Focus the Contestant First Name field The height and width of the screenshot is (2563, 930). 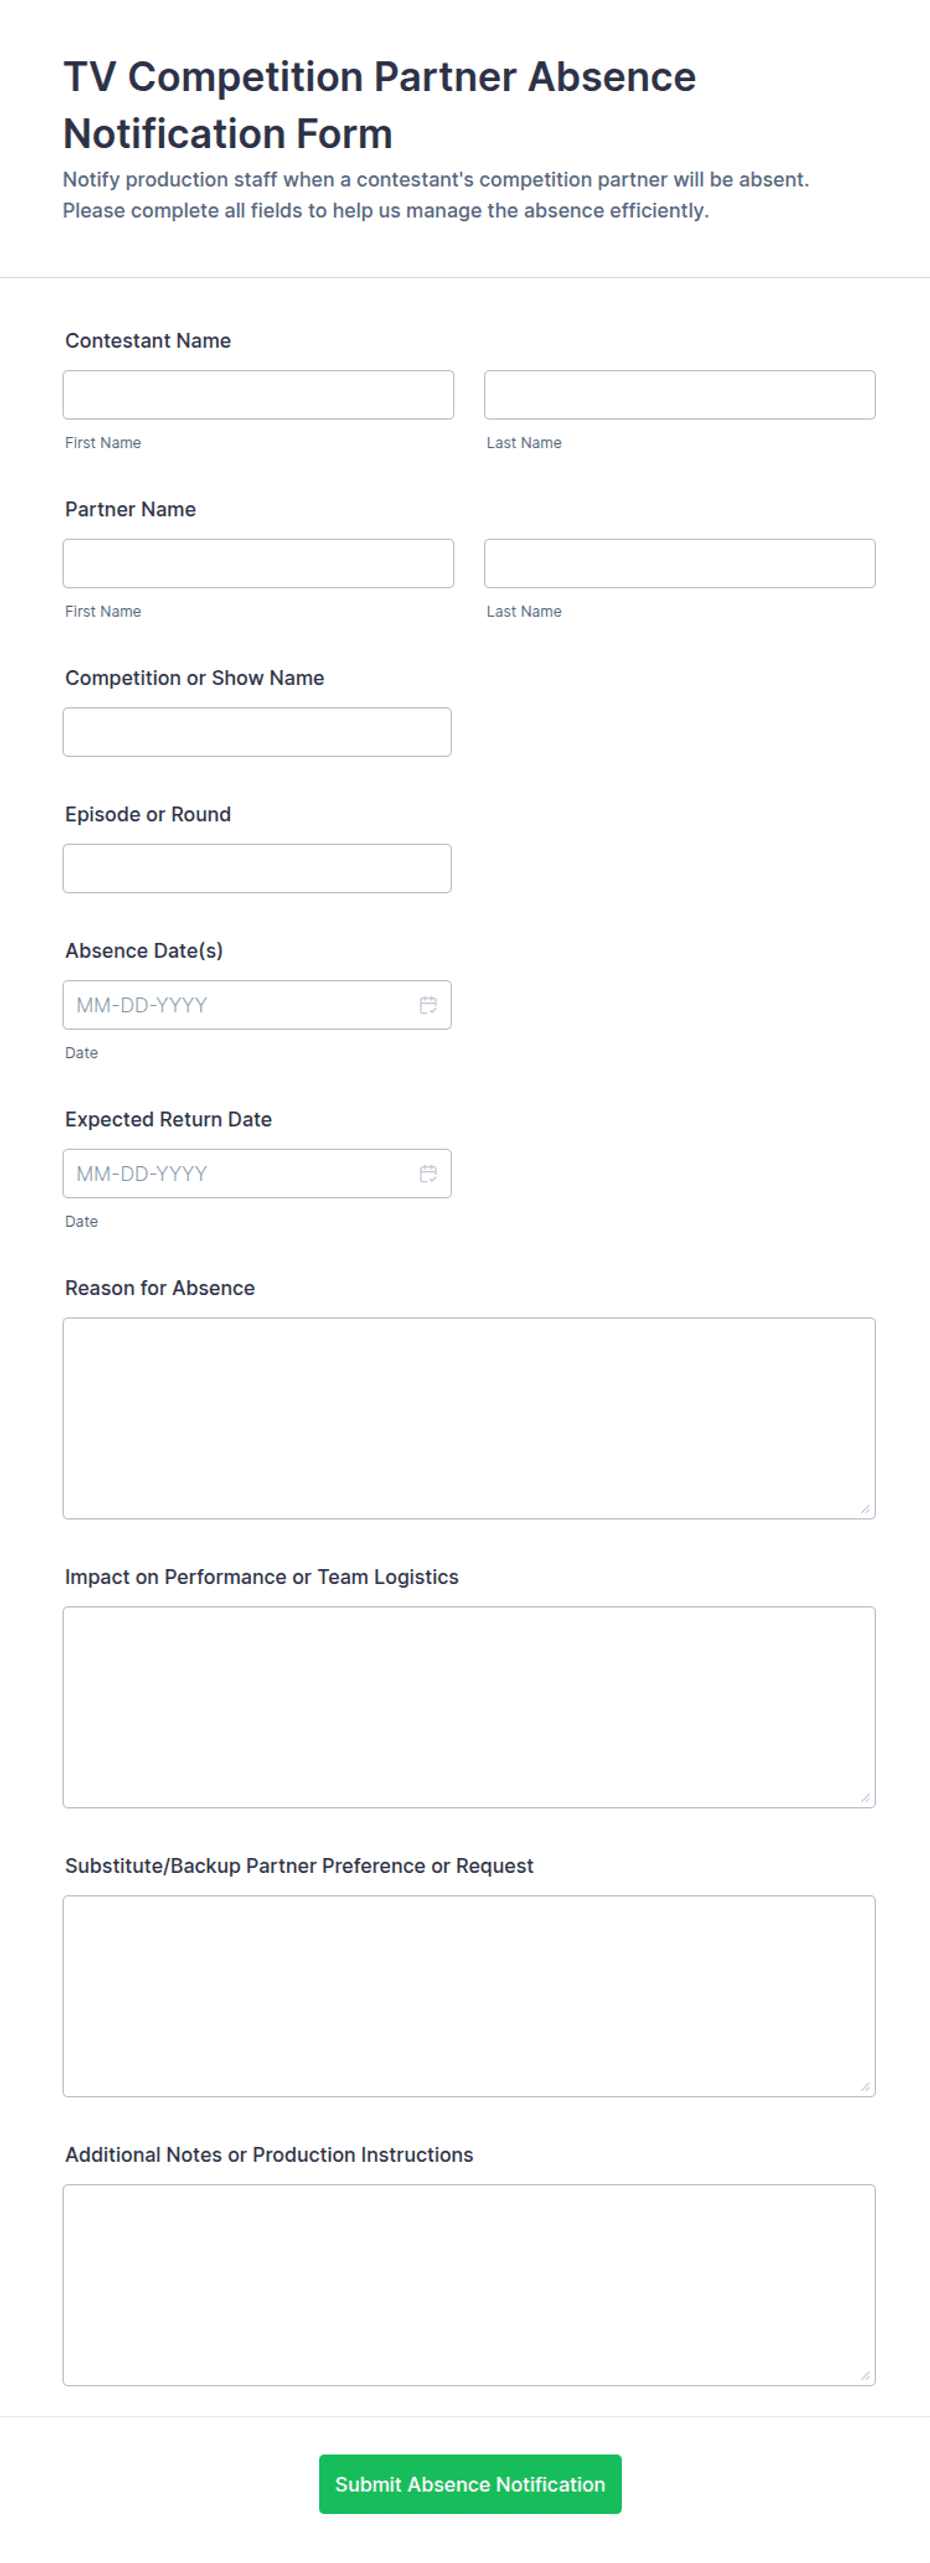pyautogui.click(x=258, y=394)
